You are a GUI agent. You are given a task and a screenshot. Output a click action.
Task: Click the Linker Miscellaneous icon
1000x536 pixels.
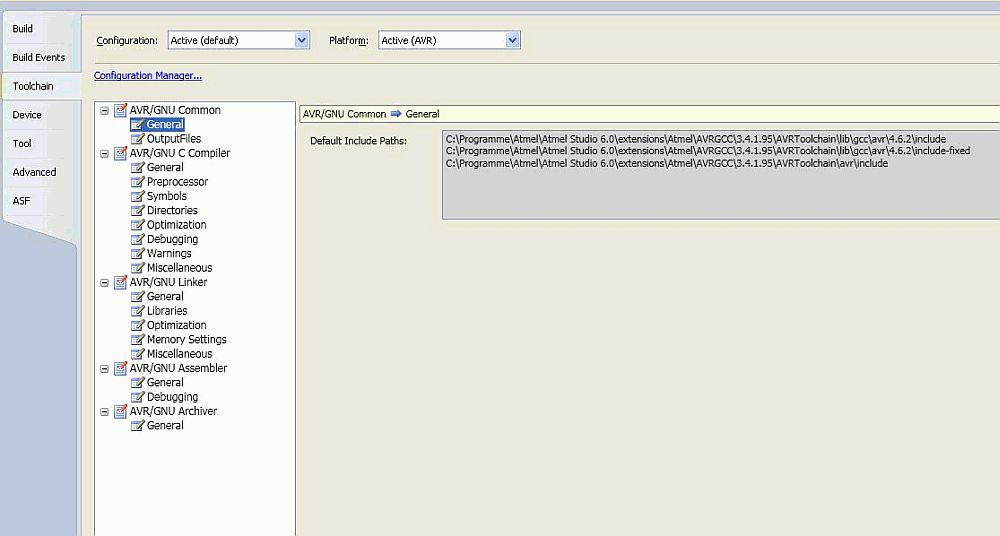pyautogui.click(x=137, y=354)
